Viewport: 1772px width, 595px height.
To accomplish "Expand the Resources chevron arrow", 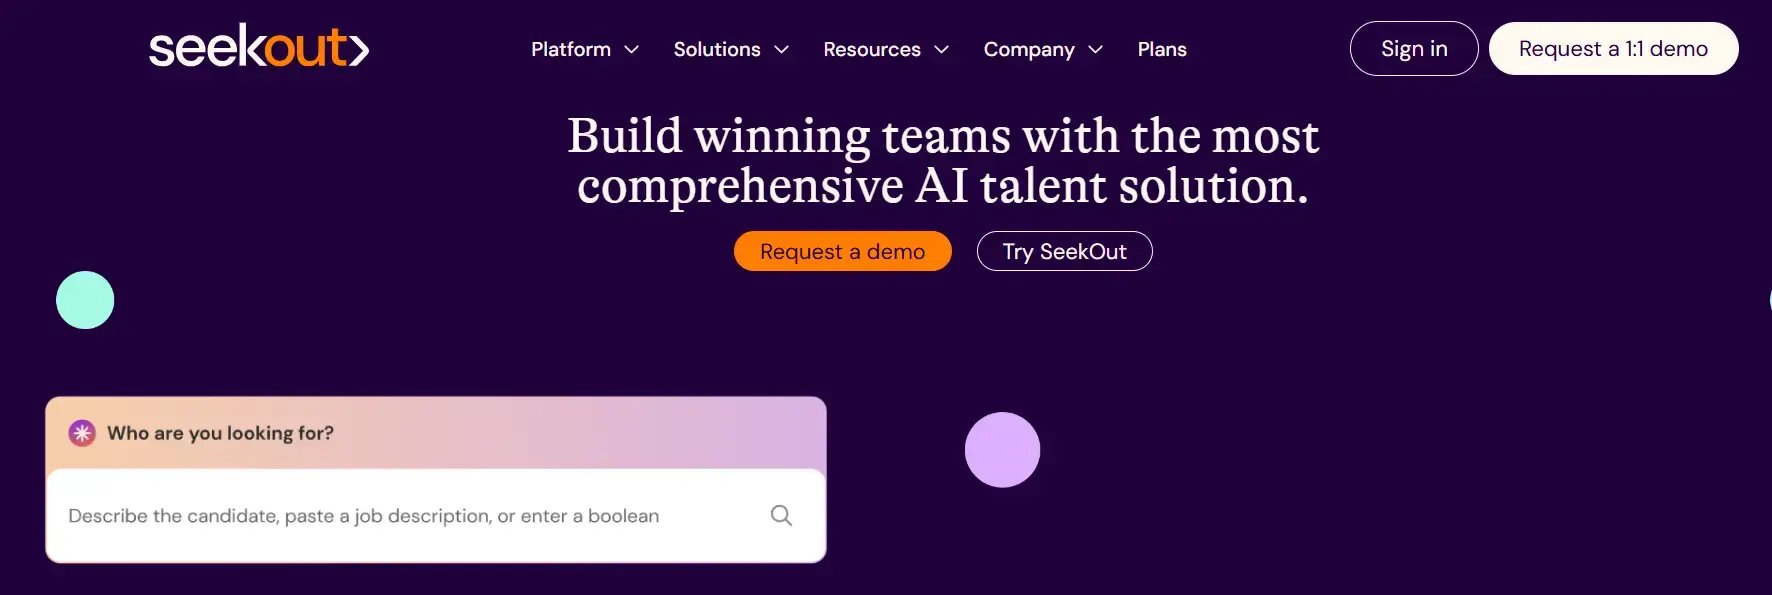I will pyautogui.click(x=941, y=49).
